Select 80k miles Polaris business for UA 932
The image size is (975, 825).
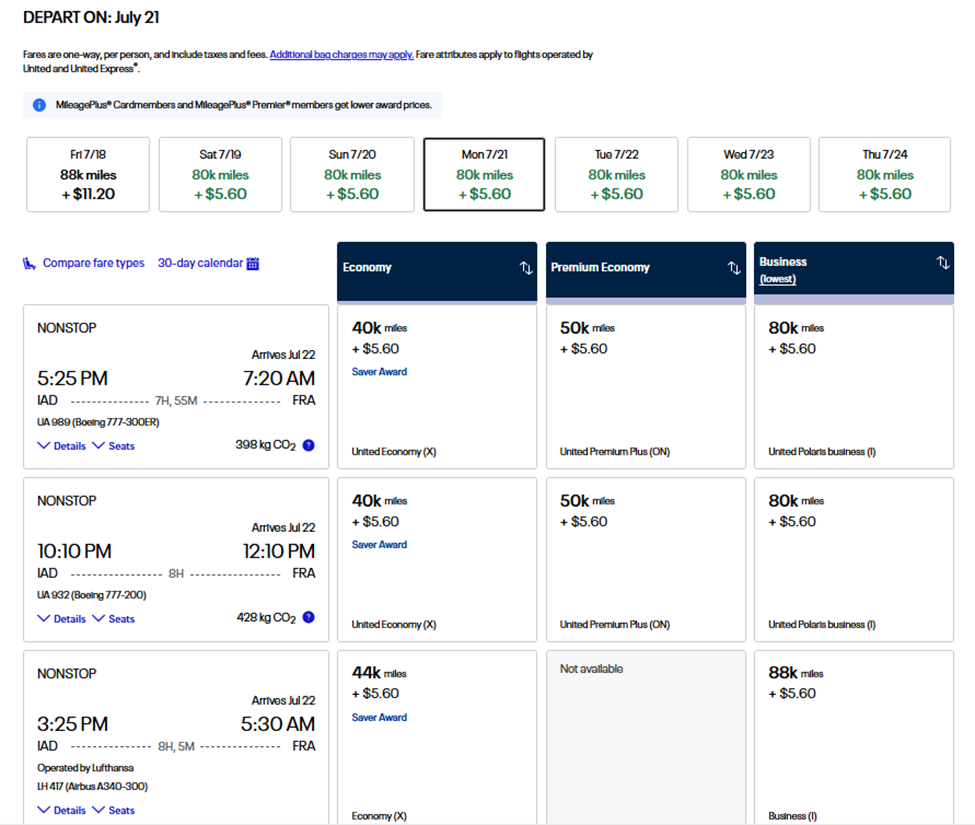click(853, 560)
